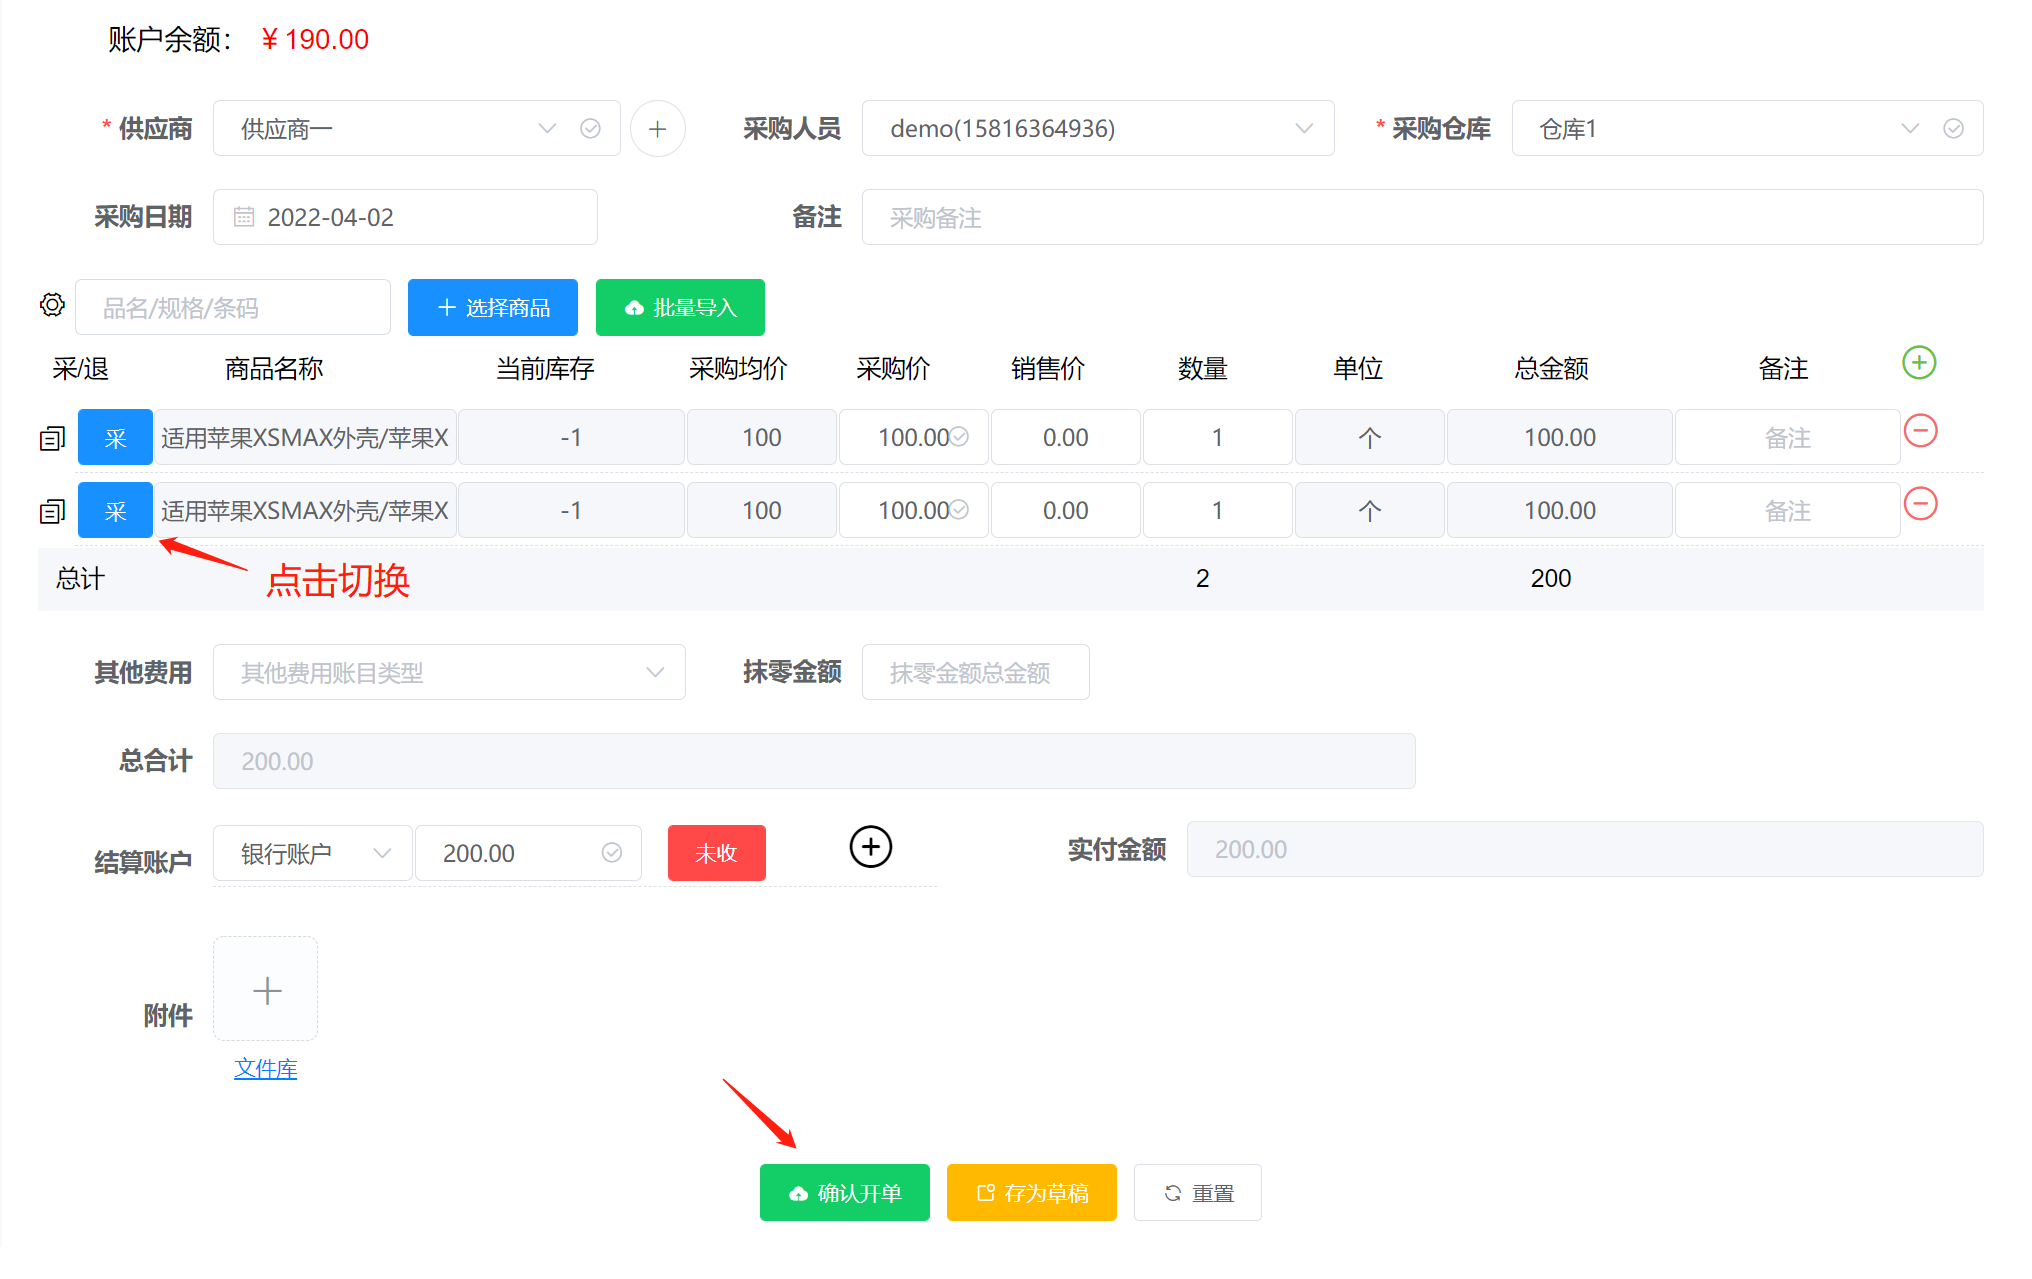Click the second row total amount 100.00
2032x1279 pixels.
1560,510
